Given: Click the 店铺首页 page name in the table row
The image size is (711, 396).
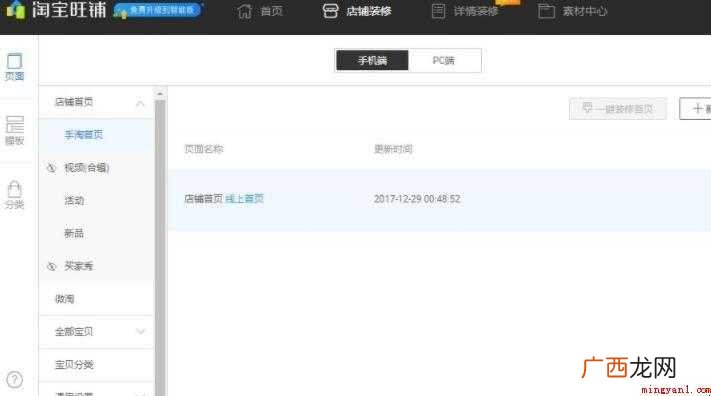Looking at the screenshot, I should coord(204,199).
